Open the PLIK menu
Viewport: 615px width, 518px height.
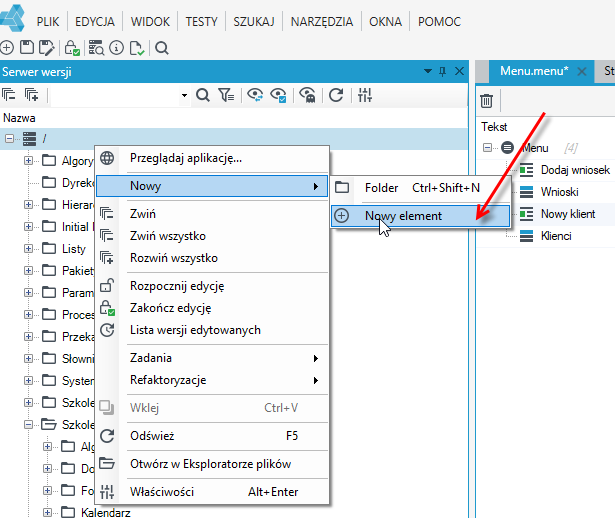click(48, 22)
